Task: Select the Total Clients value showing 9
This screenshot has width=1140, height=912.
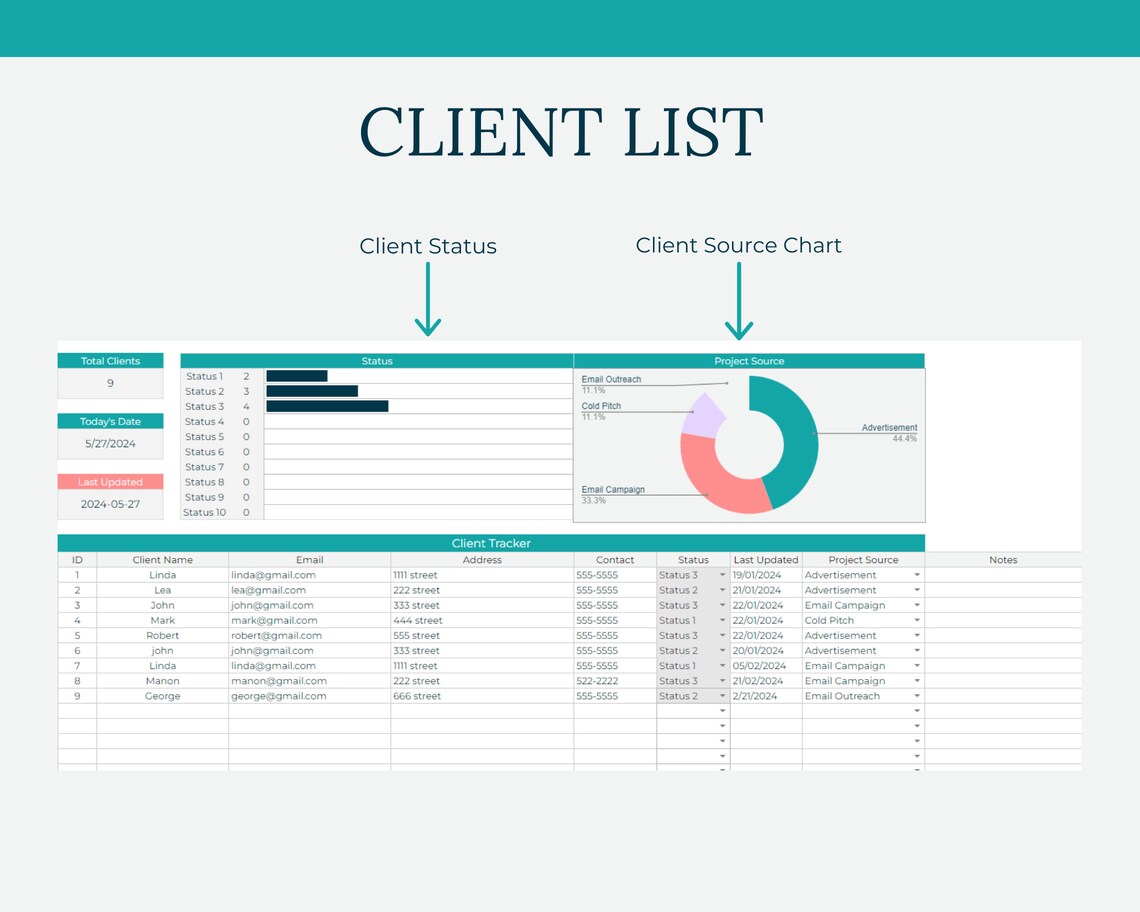Action: click(110, 381)
